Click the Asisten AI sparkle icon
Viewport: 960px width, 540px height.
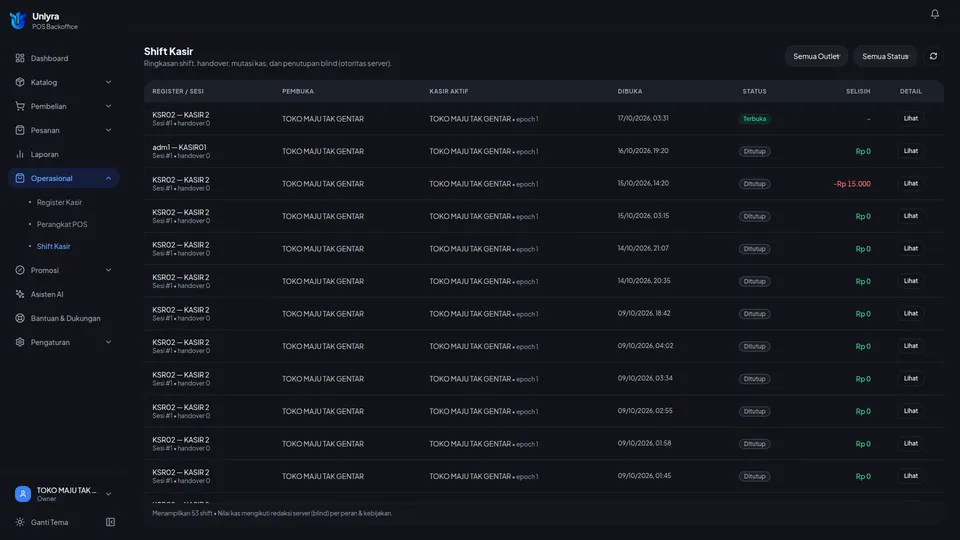pos(20,294)
